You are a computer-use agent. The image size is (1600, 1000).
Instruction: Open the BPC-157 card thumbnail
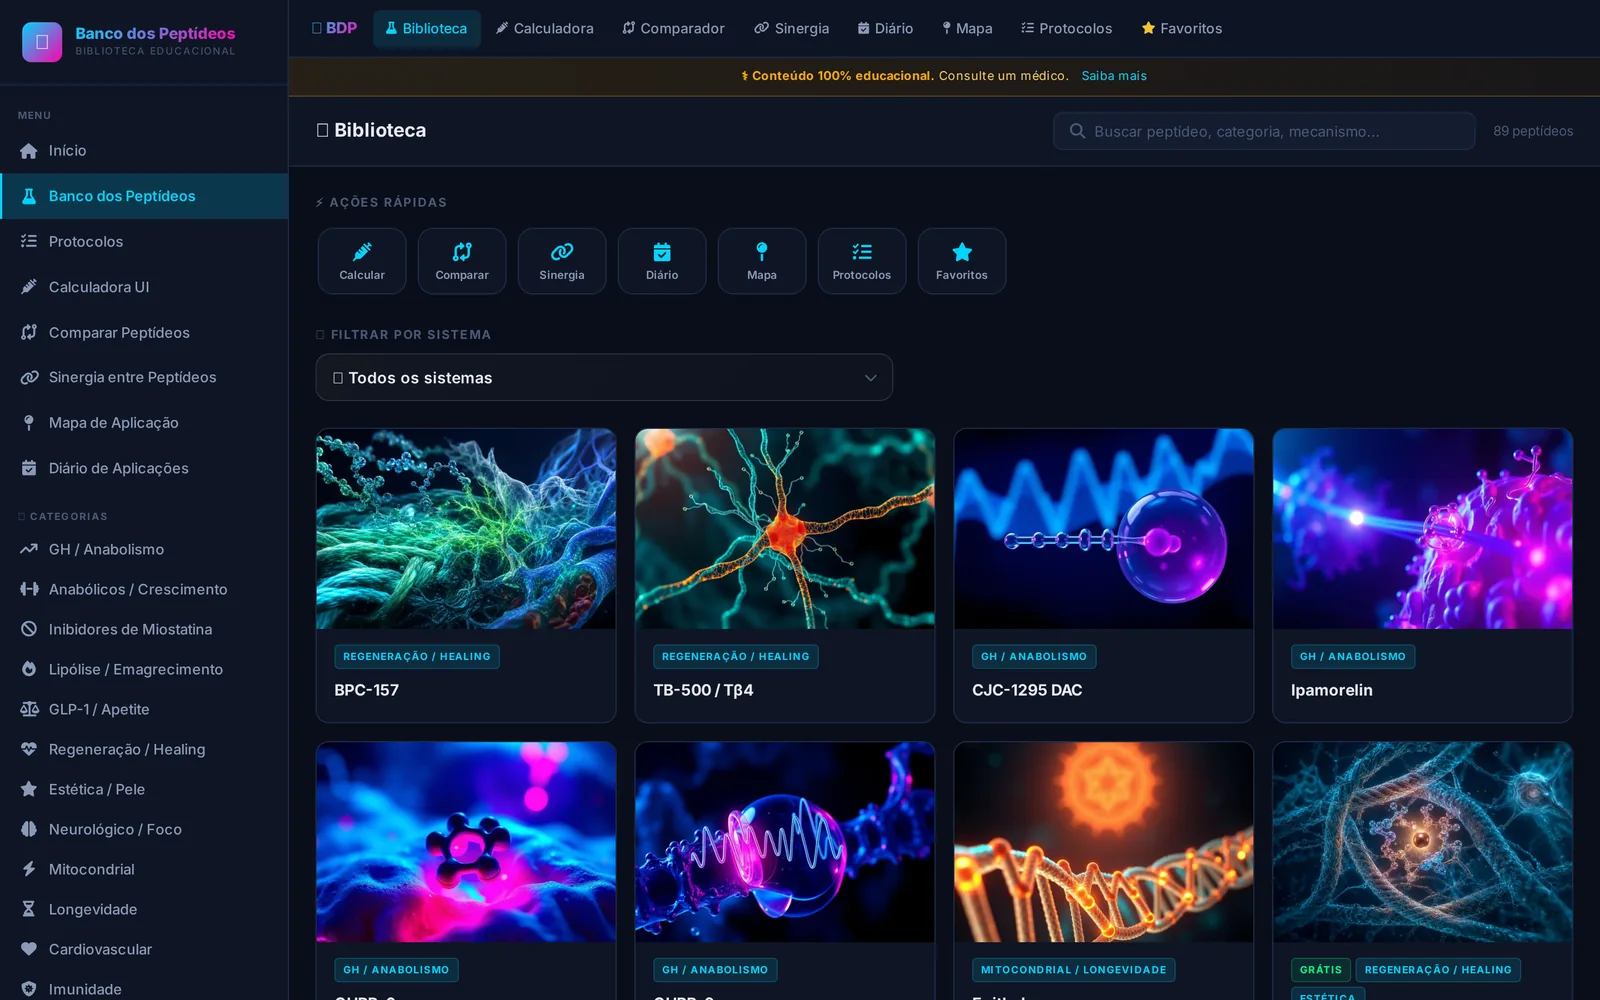click(x=466, y=529)
